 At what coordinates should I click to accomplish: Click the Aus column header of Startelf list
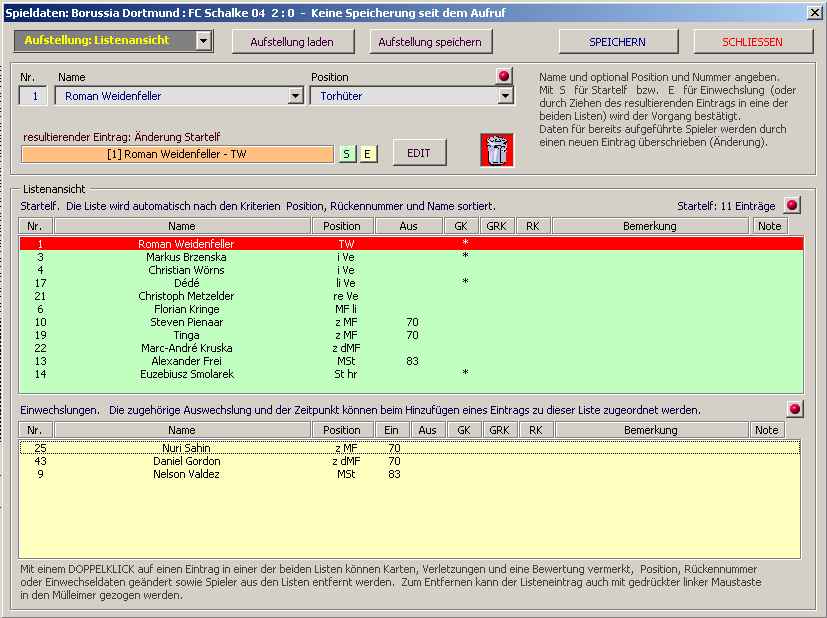click(408, 226)
